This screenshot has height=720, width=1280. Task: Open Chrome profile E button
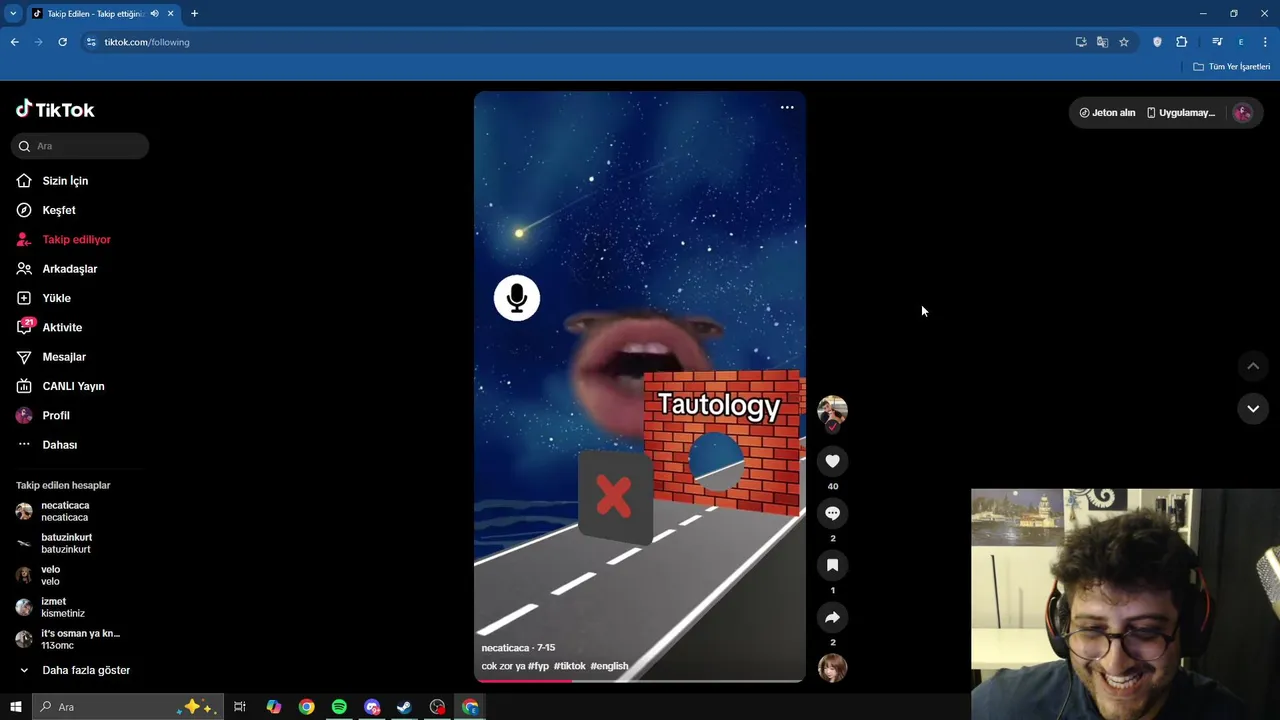pyautogui.click(x=1241, y=42)
